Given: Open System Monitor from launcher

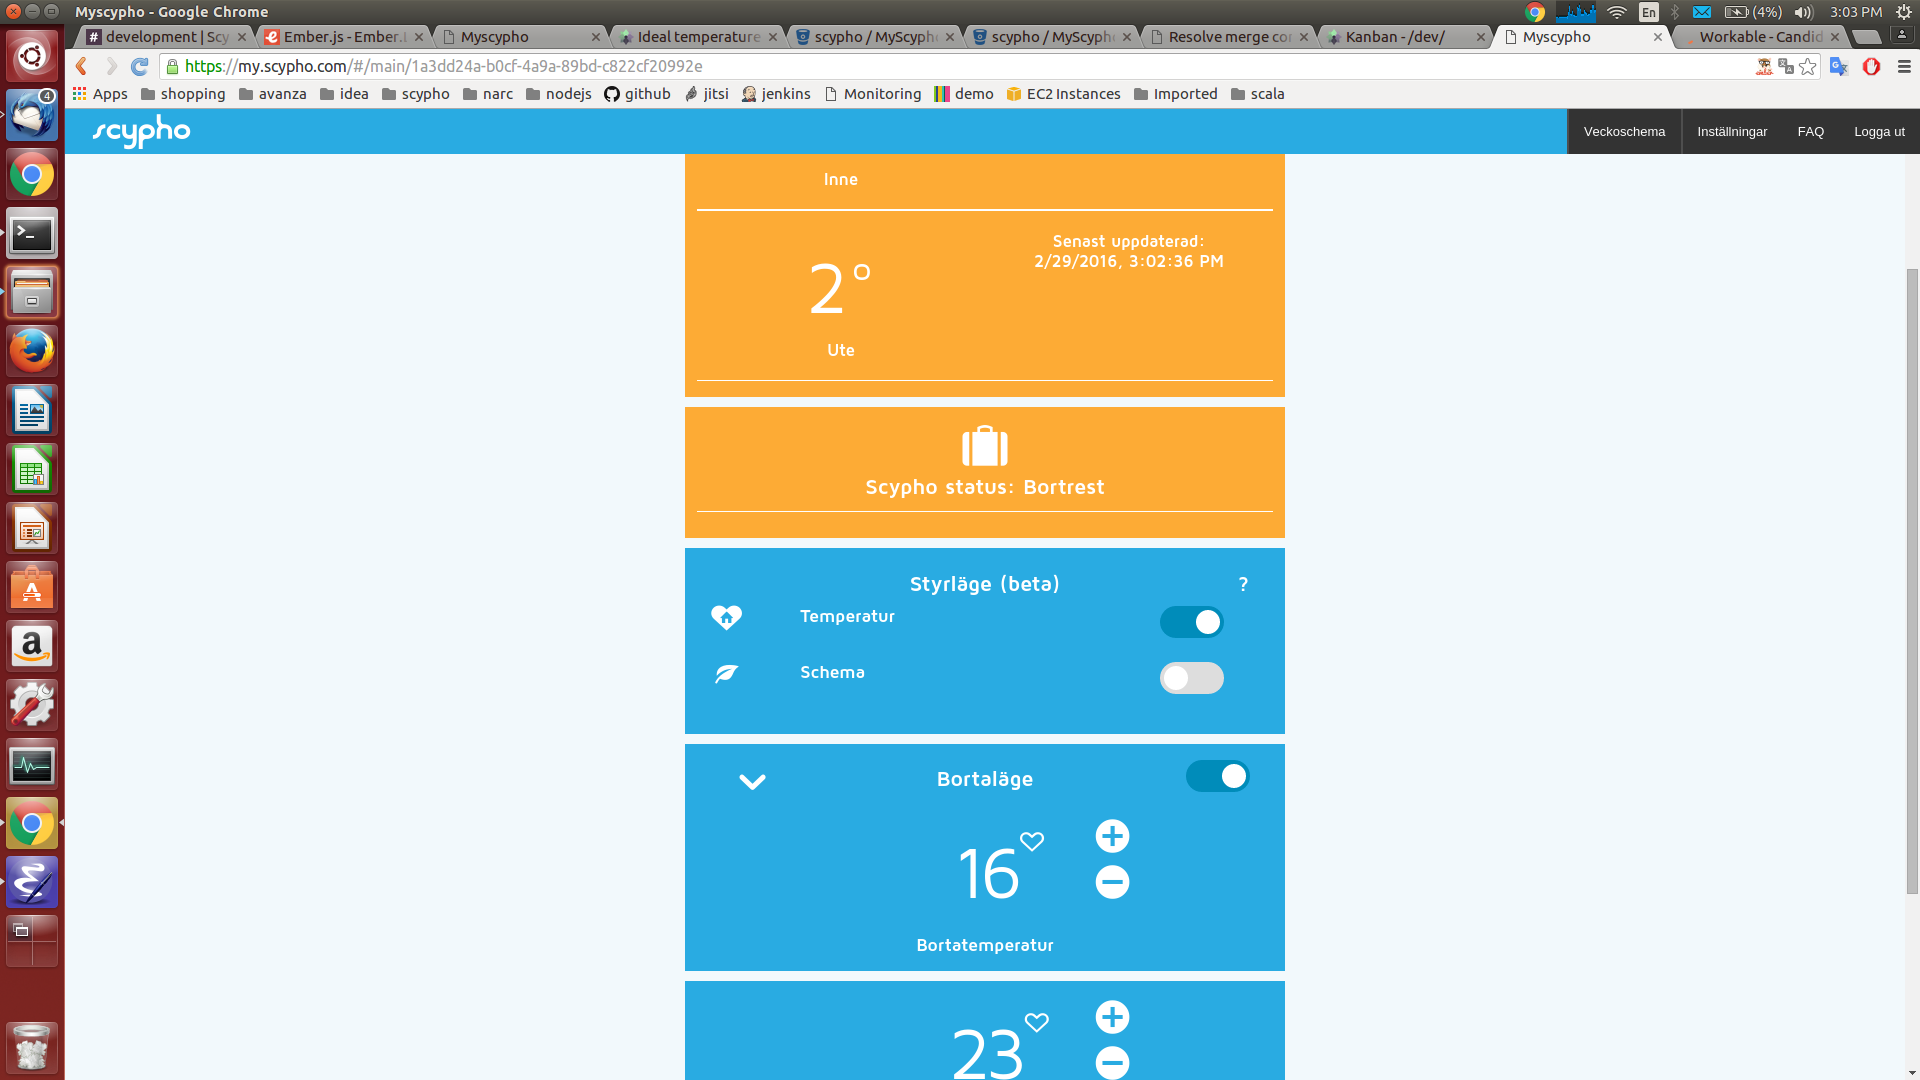Looking at the screenshot, I should click(32, 765).
